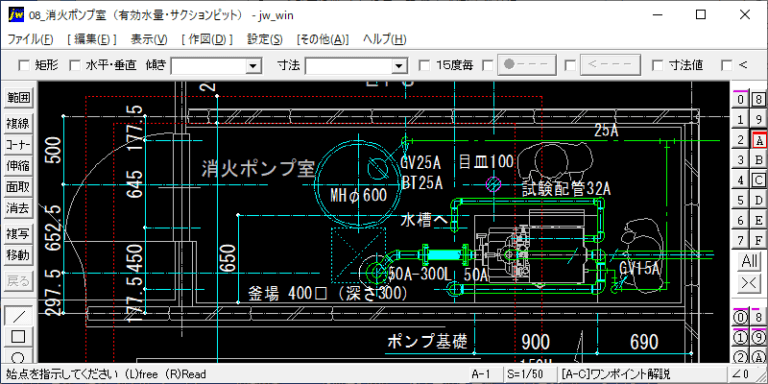Select circled layer group 1
The image size is (768, 384).
pos(741,337)
